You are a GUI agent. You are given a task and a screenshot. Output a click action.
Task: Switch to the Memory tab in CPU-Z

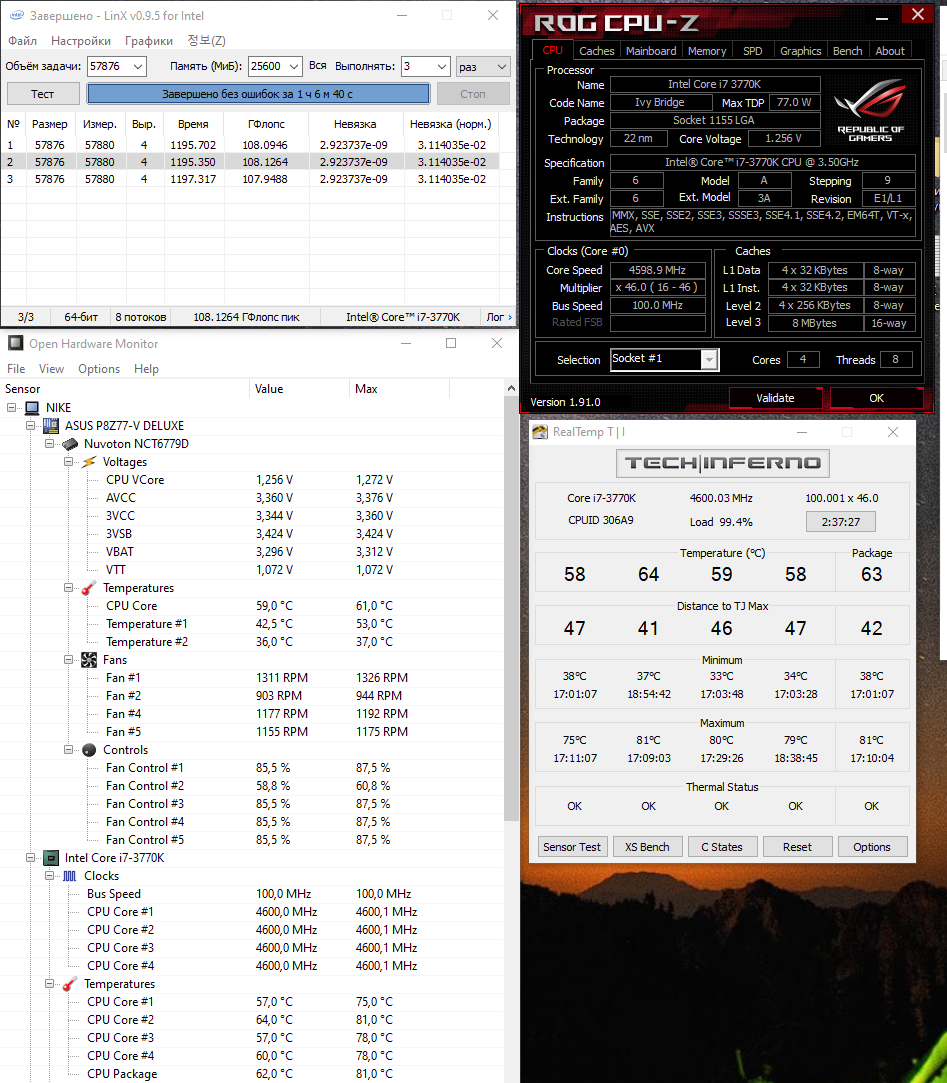[707, 51]
